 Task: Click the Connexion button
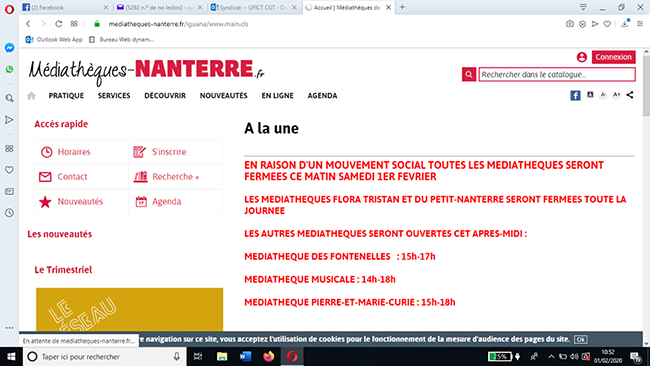pyautogui.click(x=614, y=57)
